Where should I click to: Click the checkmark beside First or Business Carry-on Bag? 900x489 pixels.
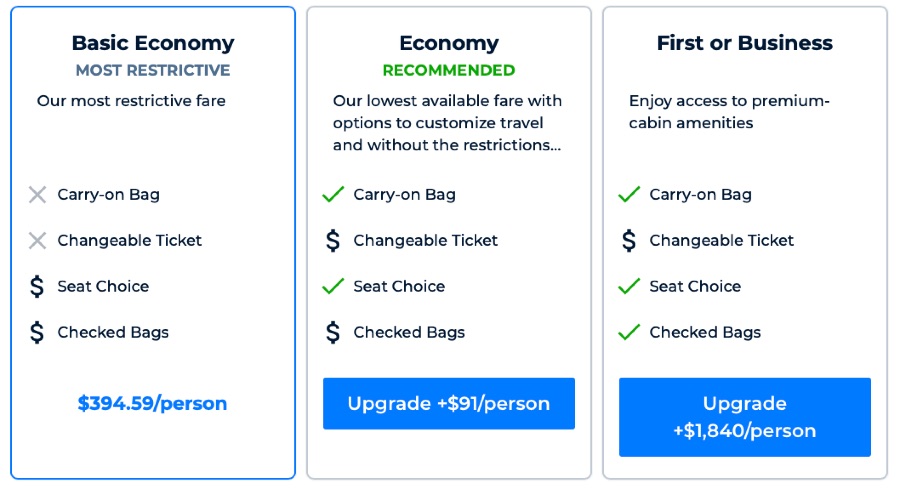click(x=629, y=195)
